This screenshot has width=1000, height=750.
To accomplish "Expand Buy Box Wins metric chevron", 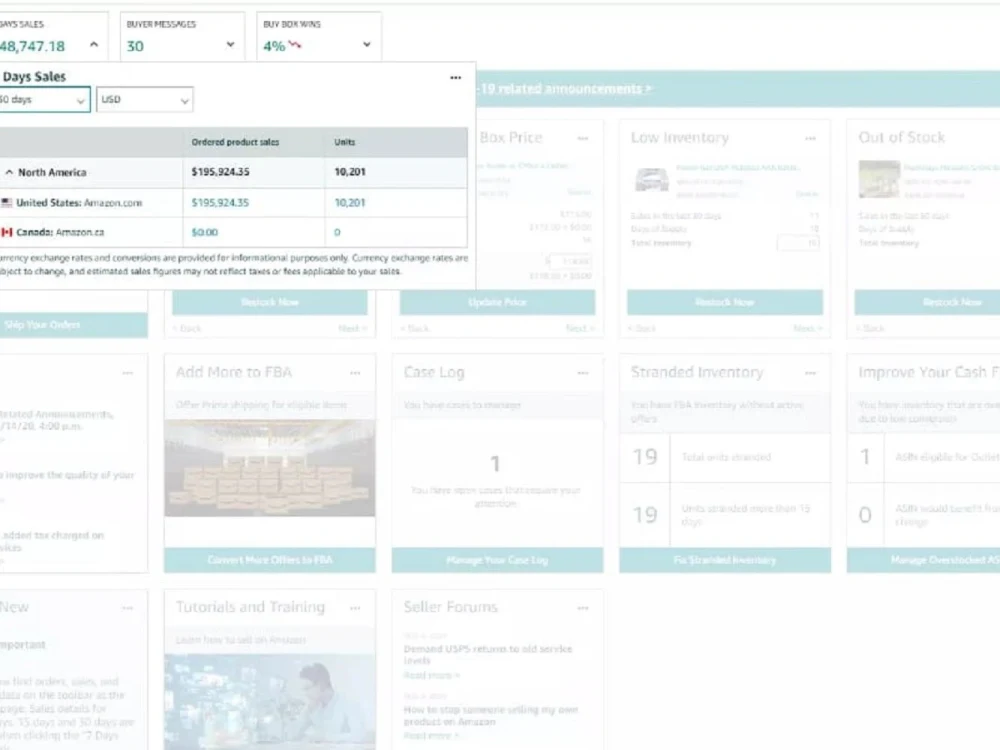I will point(367,44).
